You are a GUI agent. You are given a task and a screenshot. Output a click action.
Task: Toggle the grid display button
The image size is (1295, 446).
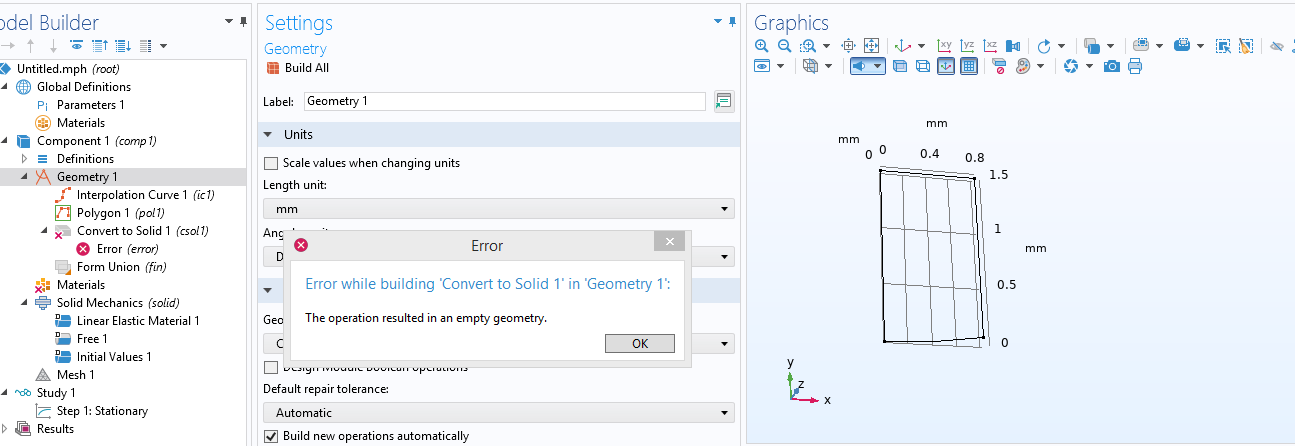[x=968, y=66]
